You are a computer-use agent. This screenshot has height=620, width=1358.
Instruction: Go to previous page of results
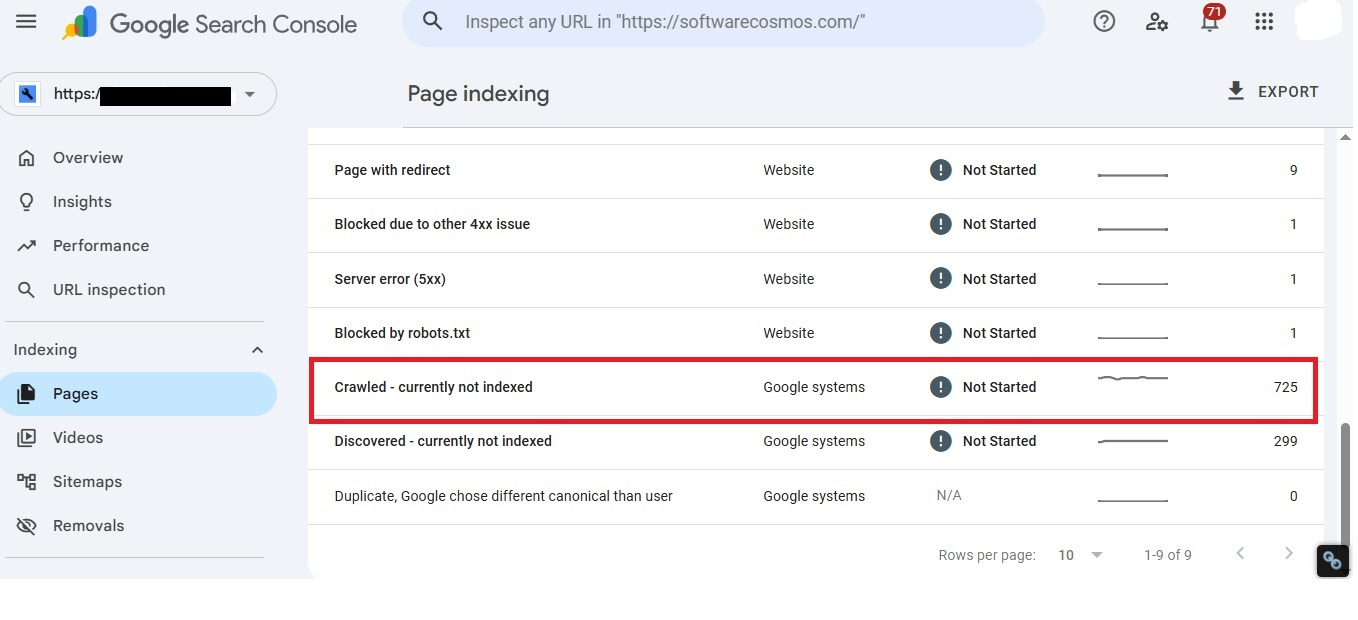(1240, 554)
